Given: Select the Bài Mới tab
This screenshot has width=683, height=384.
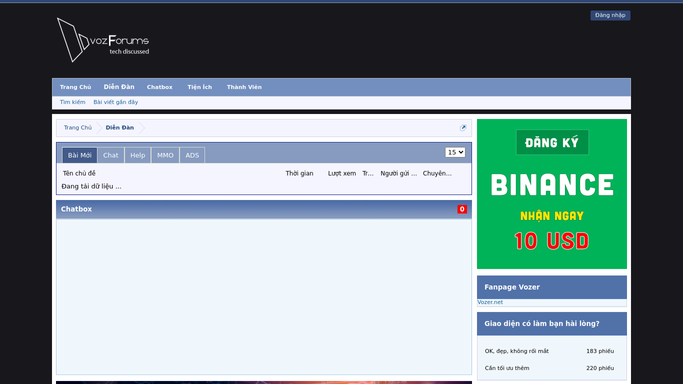Looking at the screenshot, I should tap(80, 155).
